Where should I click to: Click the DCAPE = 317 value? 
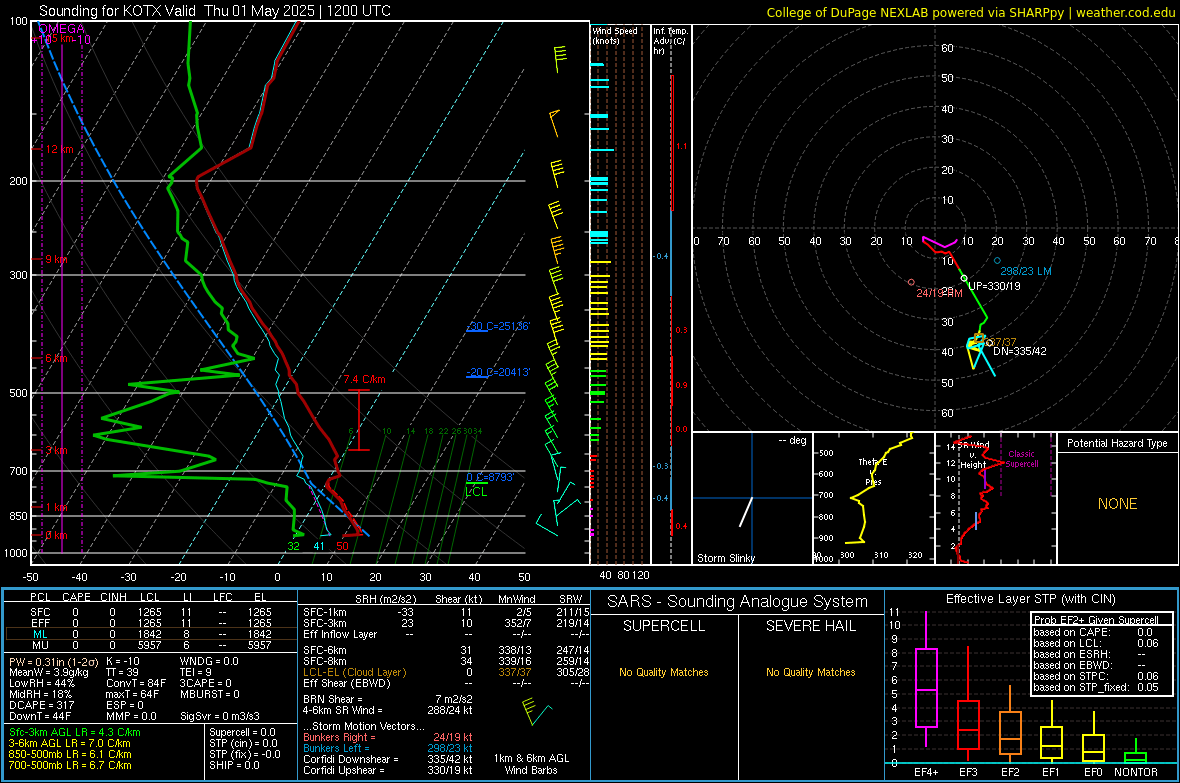coord(41,705)
